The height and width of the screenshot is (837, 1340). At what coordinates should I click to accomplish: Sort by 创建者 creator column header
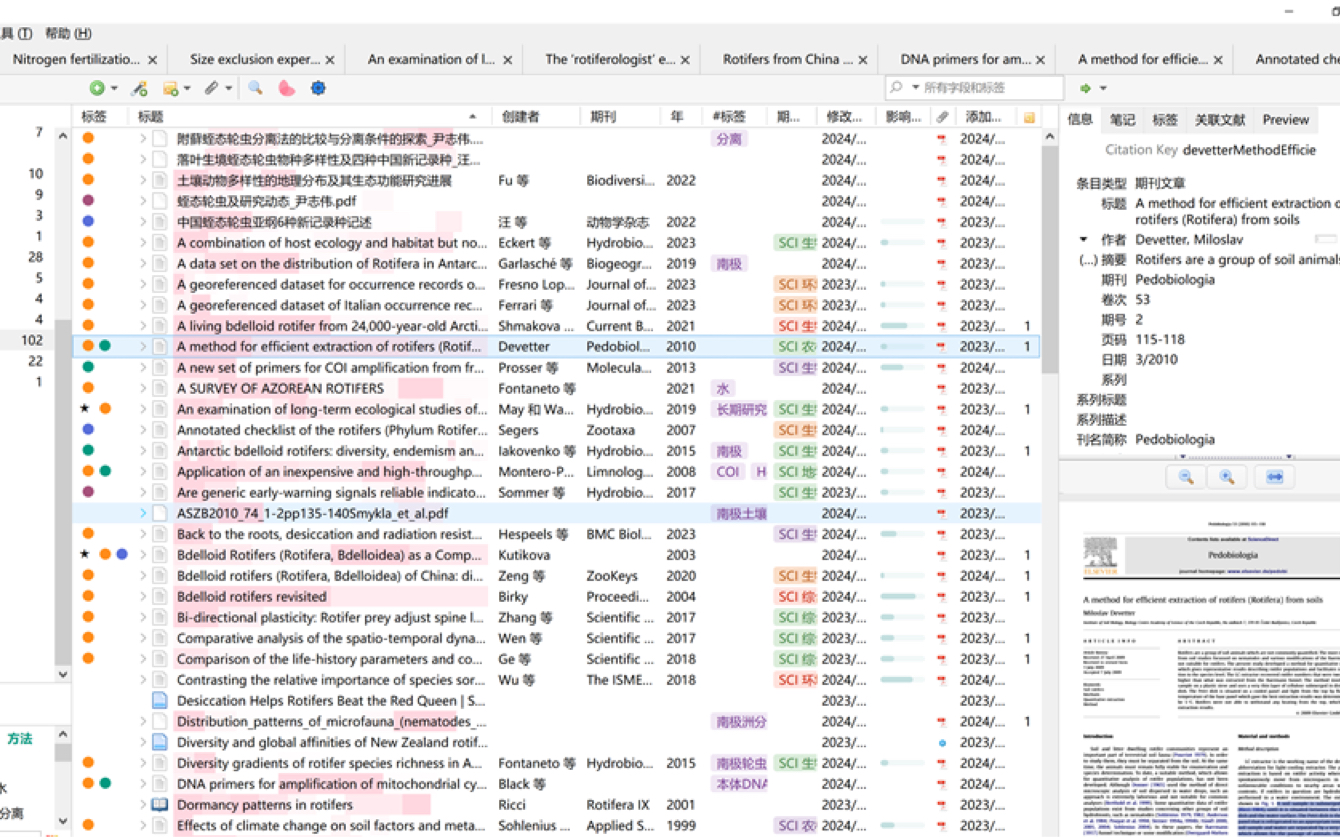[538, 117]
